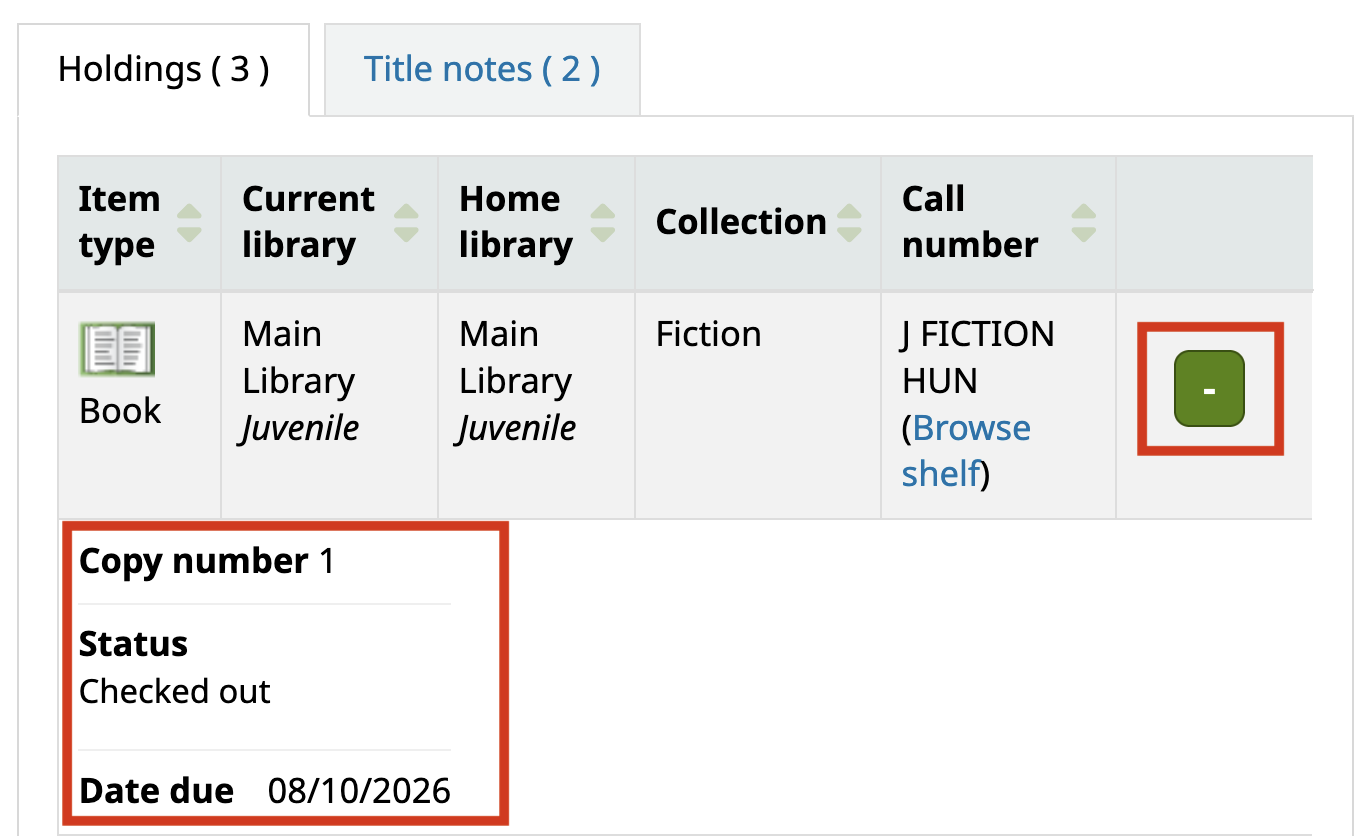1366x836 pixels.
Task: Click the Item type sort arrows
Action: 189,222
